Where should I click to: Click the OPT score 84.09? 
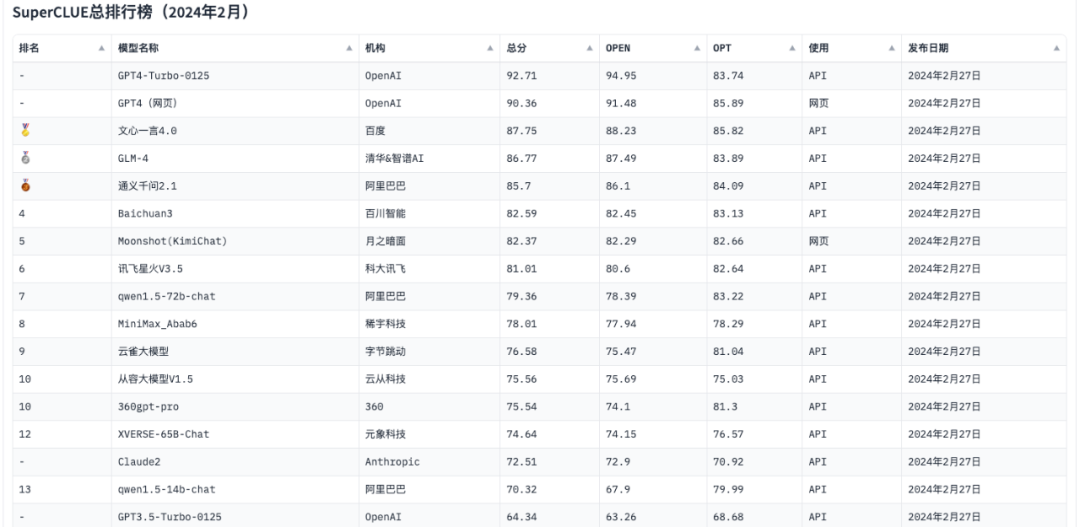click(x=728, y=186)
